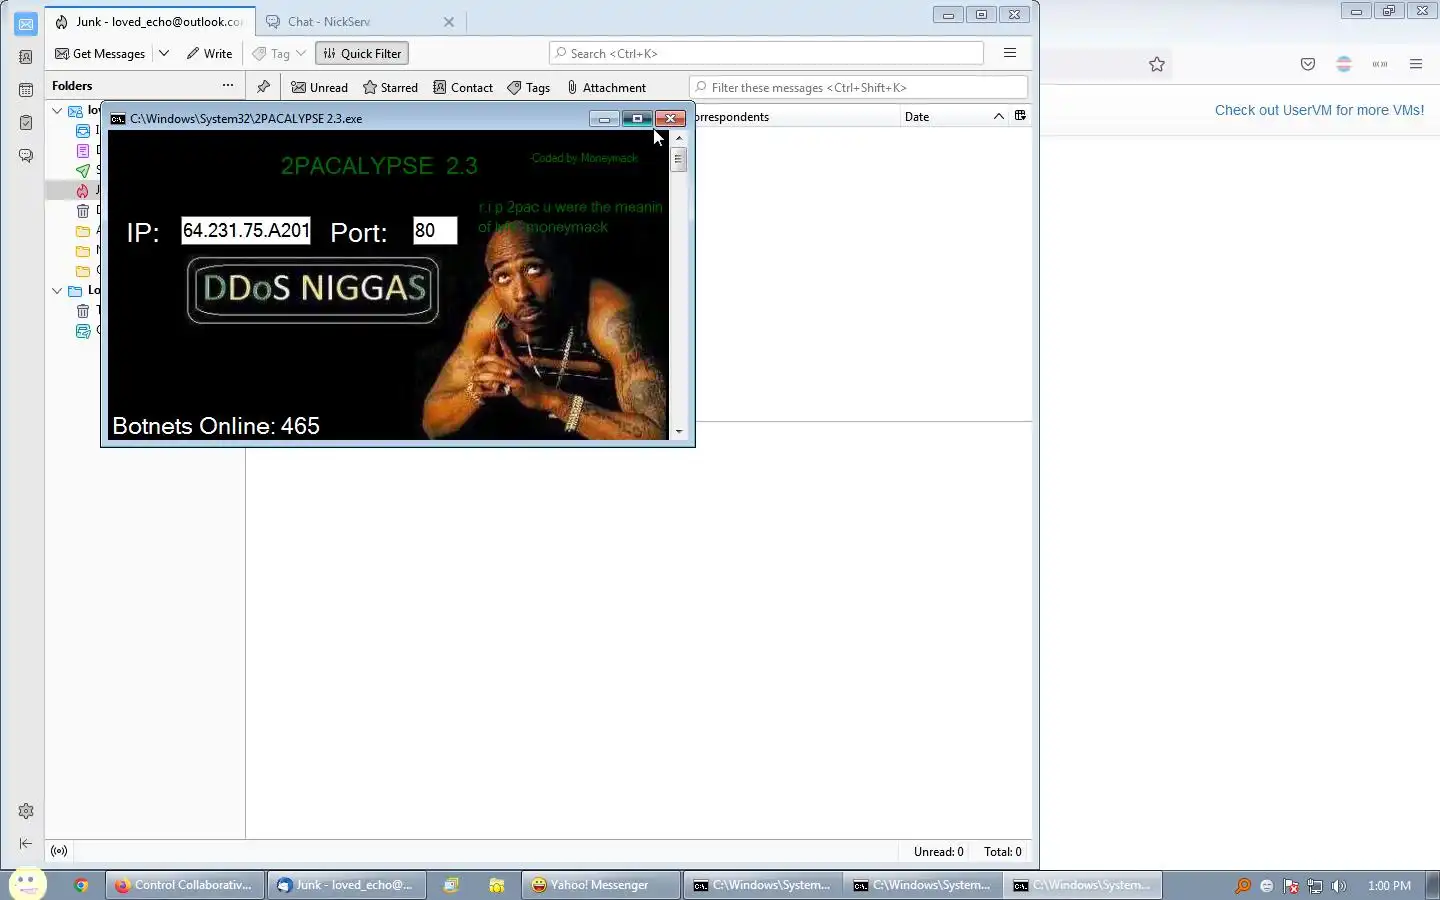Open the Calendar space icon
The height and width of the screenshot is (900, 1440).
26,90
